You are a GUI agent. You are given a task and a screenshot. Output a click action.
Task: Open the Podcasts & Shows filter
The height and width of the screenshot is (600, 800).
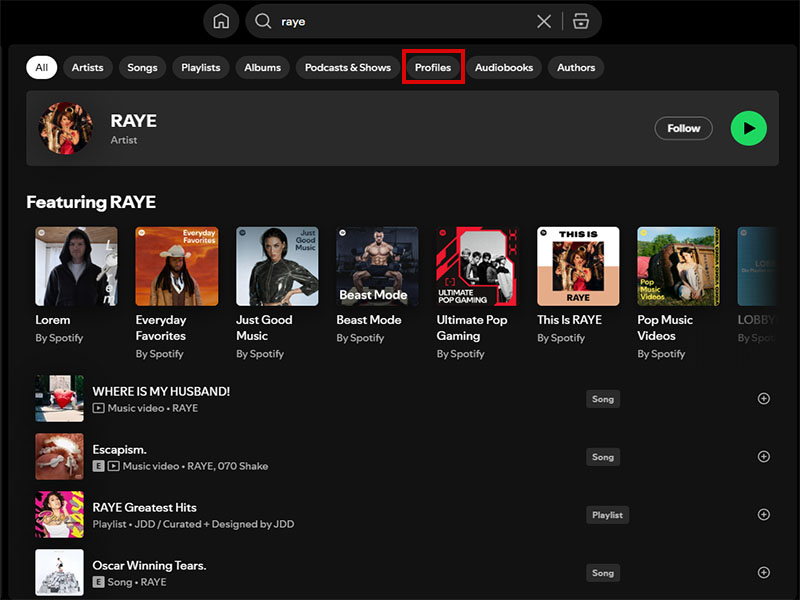click(347, 67)
